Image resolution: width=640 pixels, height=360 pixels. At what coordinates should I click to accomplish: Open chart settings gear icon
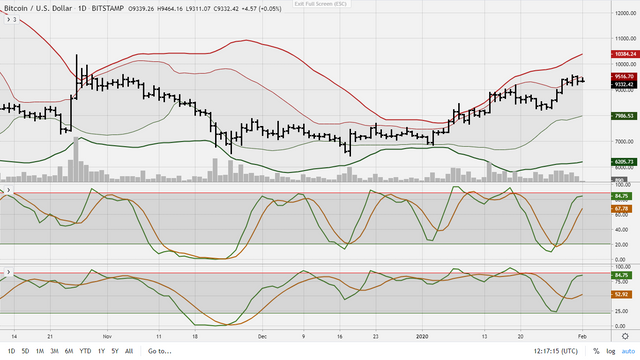point(625,336)
